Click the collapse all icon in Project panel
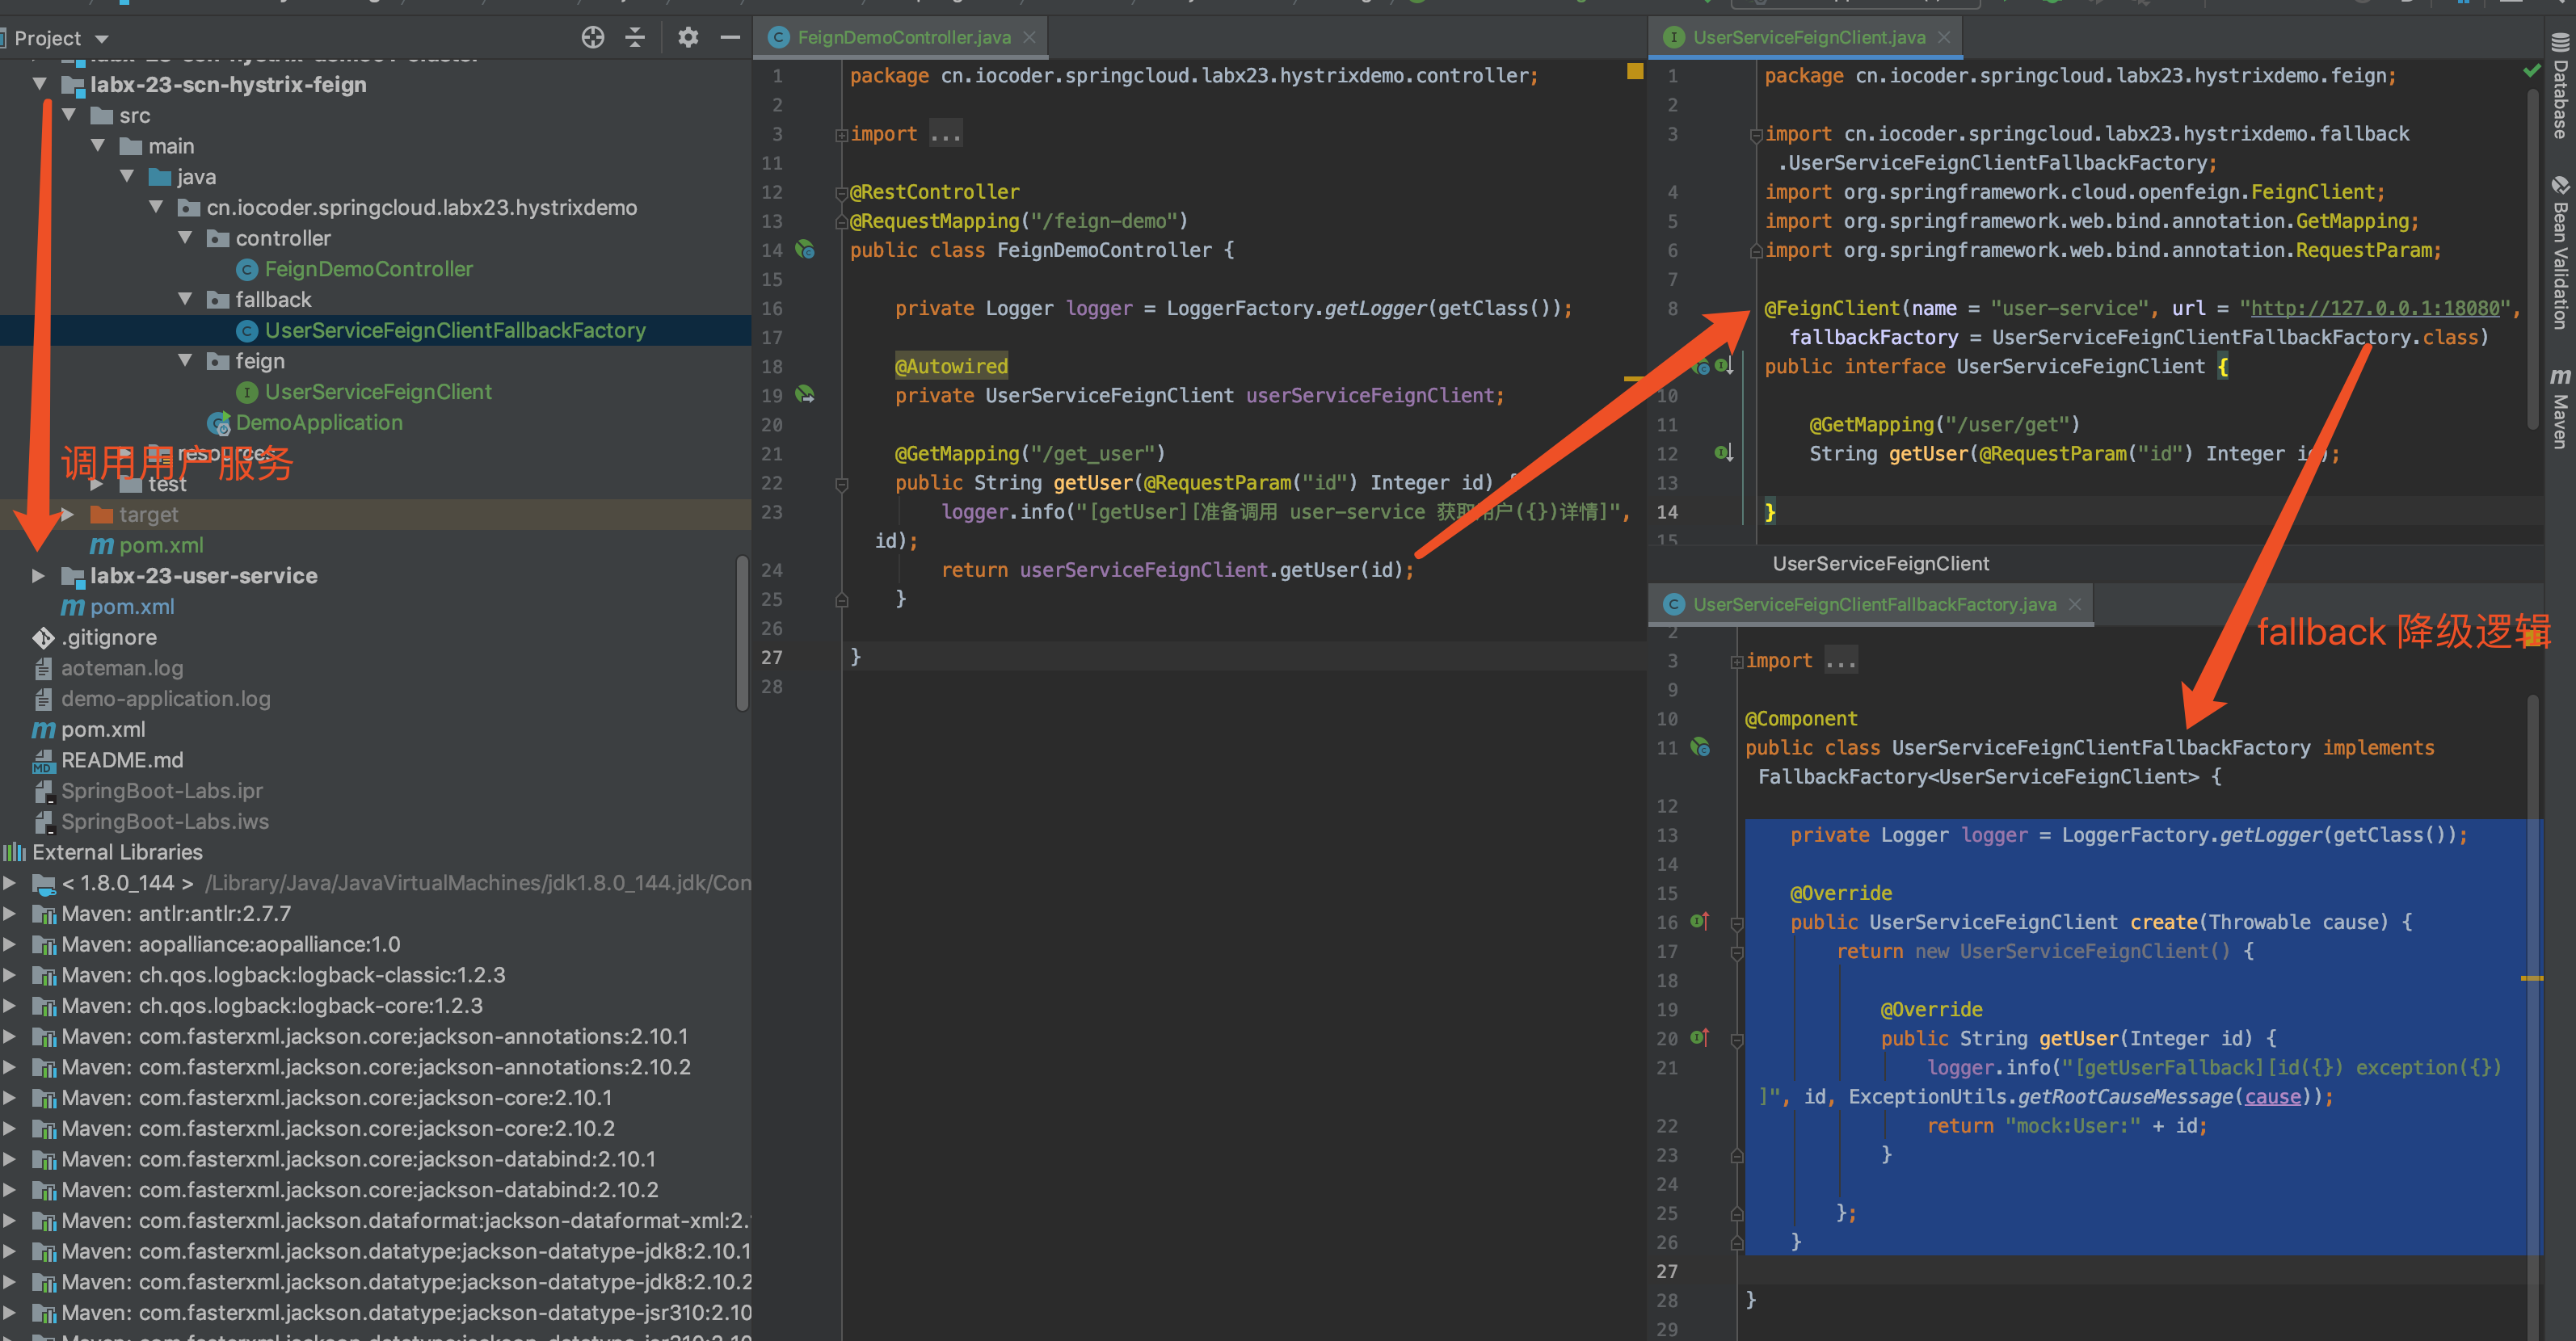This screenshot has width=2576, height=1341. [635, 38]
